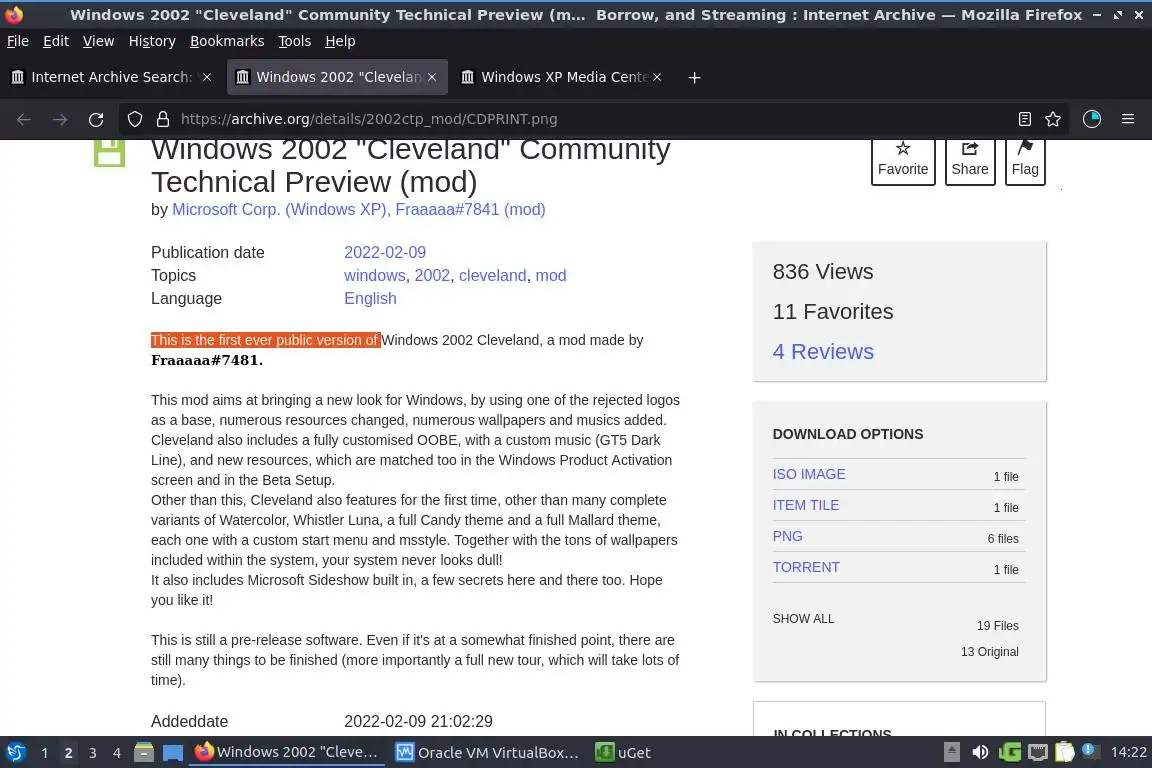Open the windows topic link
1152x768 pixels.
pos(375,276)
